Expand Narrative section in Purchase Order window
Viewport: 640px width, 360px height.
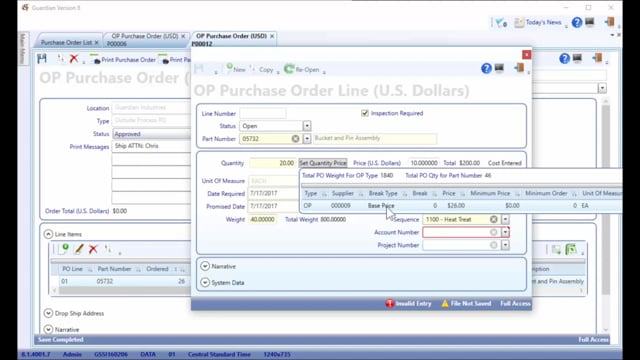click(x=48, y=329)
